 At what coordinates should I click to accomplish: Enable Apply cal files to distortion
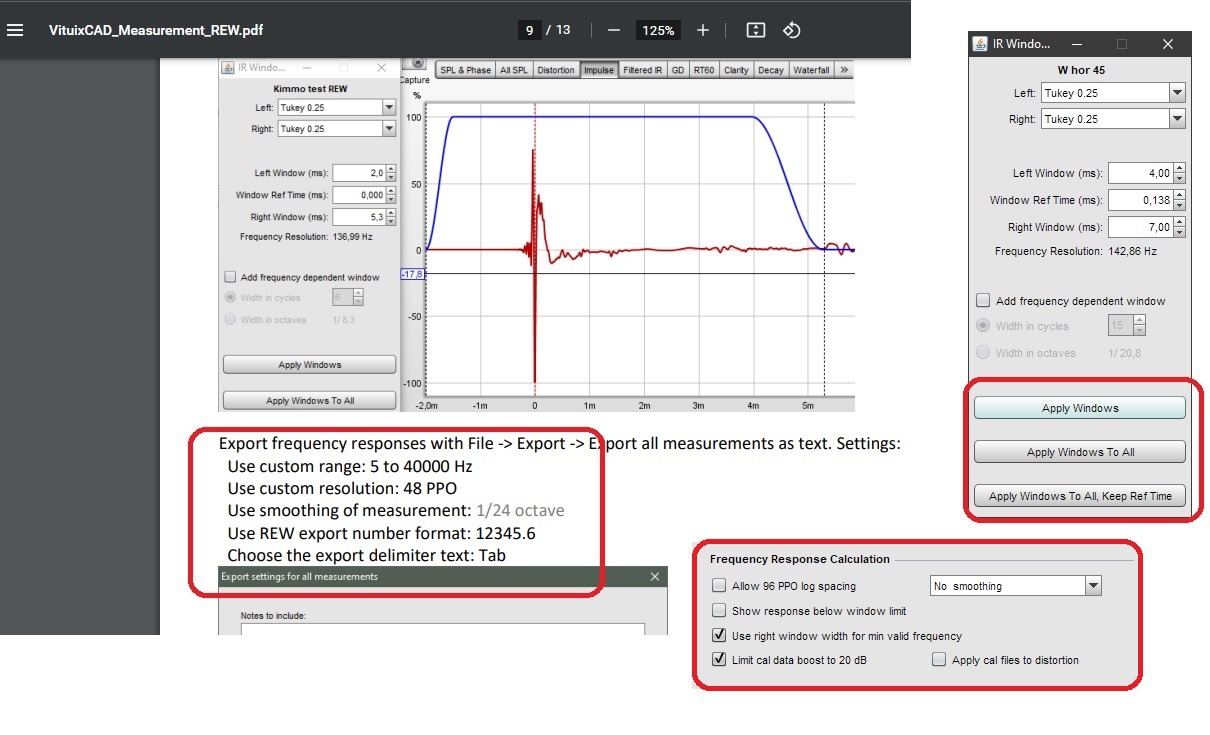[938, 660]
